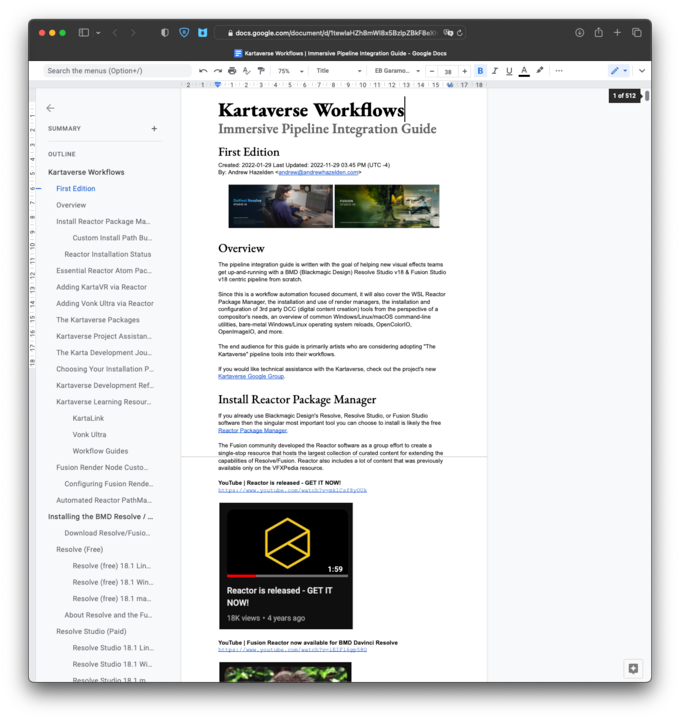Increase font size with the plus button
680x720 pixels.
tap(465, 71)
